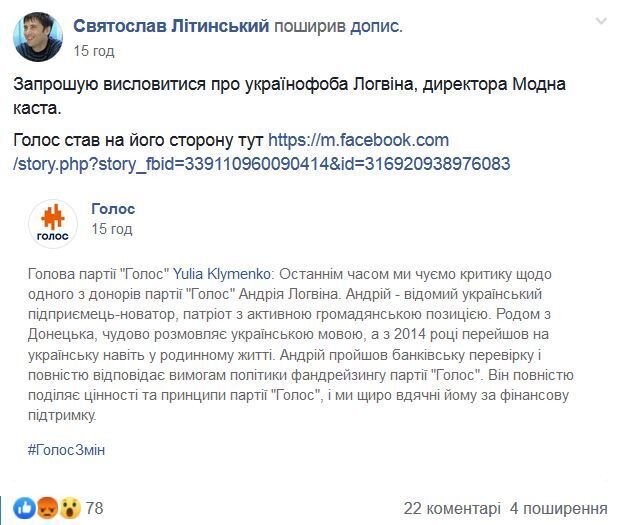Click the shared Голос post's timestamp

click(x=112, y=229)
